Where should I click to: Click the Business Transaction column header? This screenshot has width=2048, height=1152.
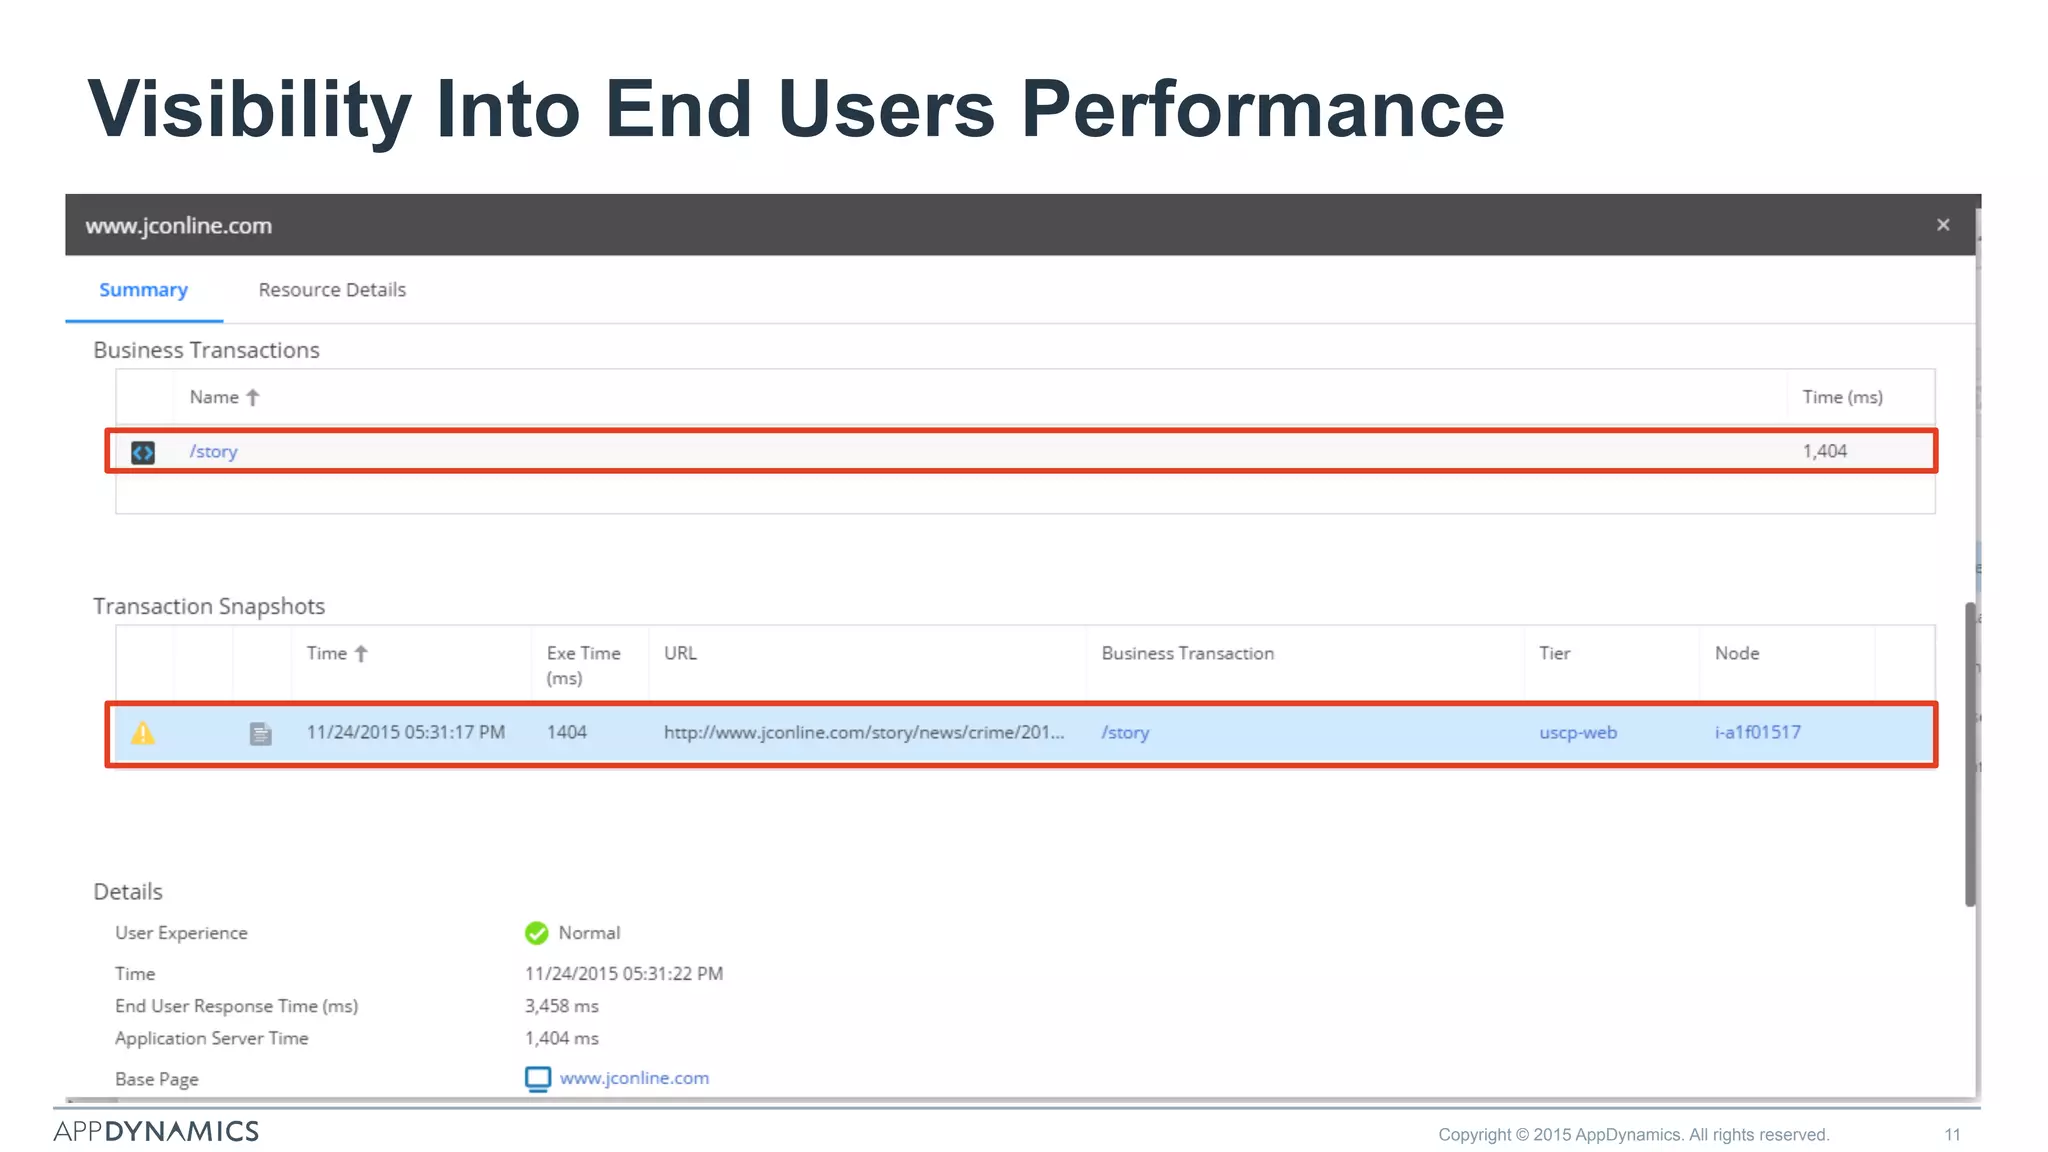[1187, 653]
